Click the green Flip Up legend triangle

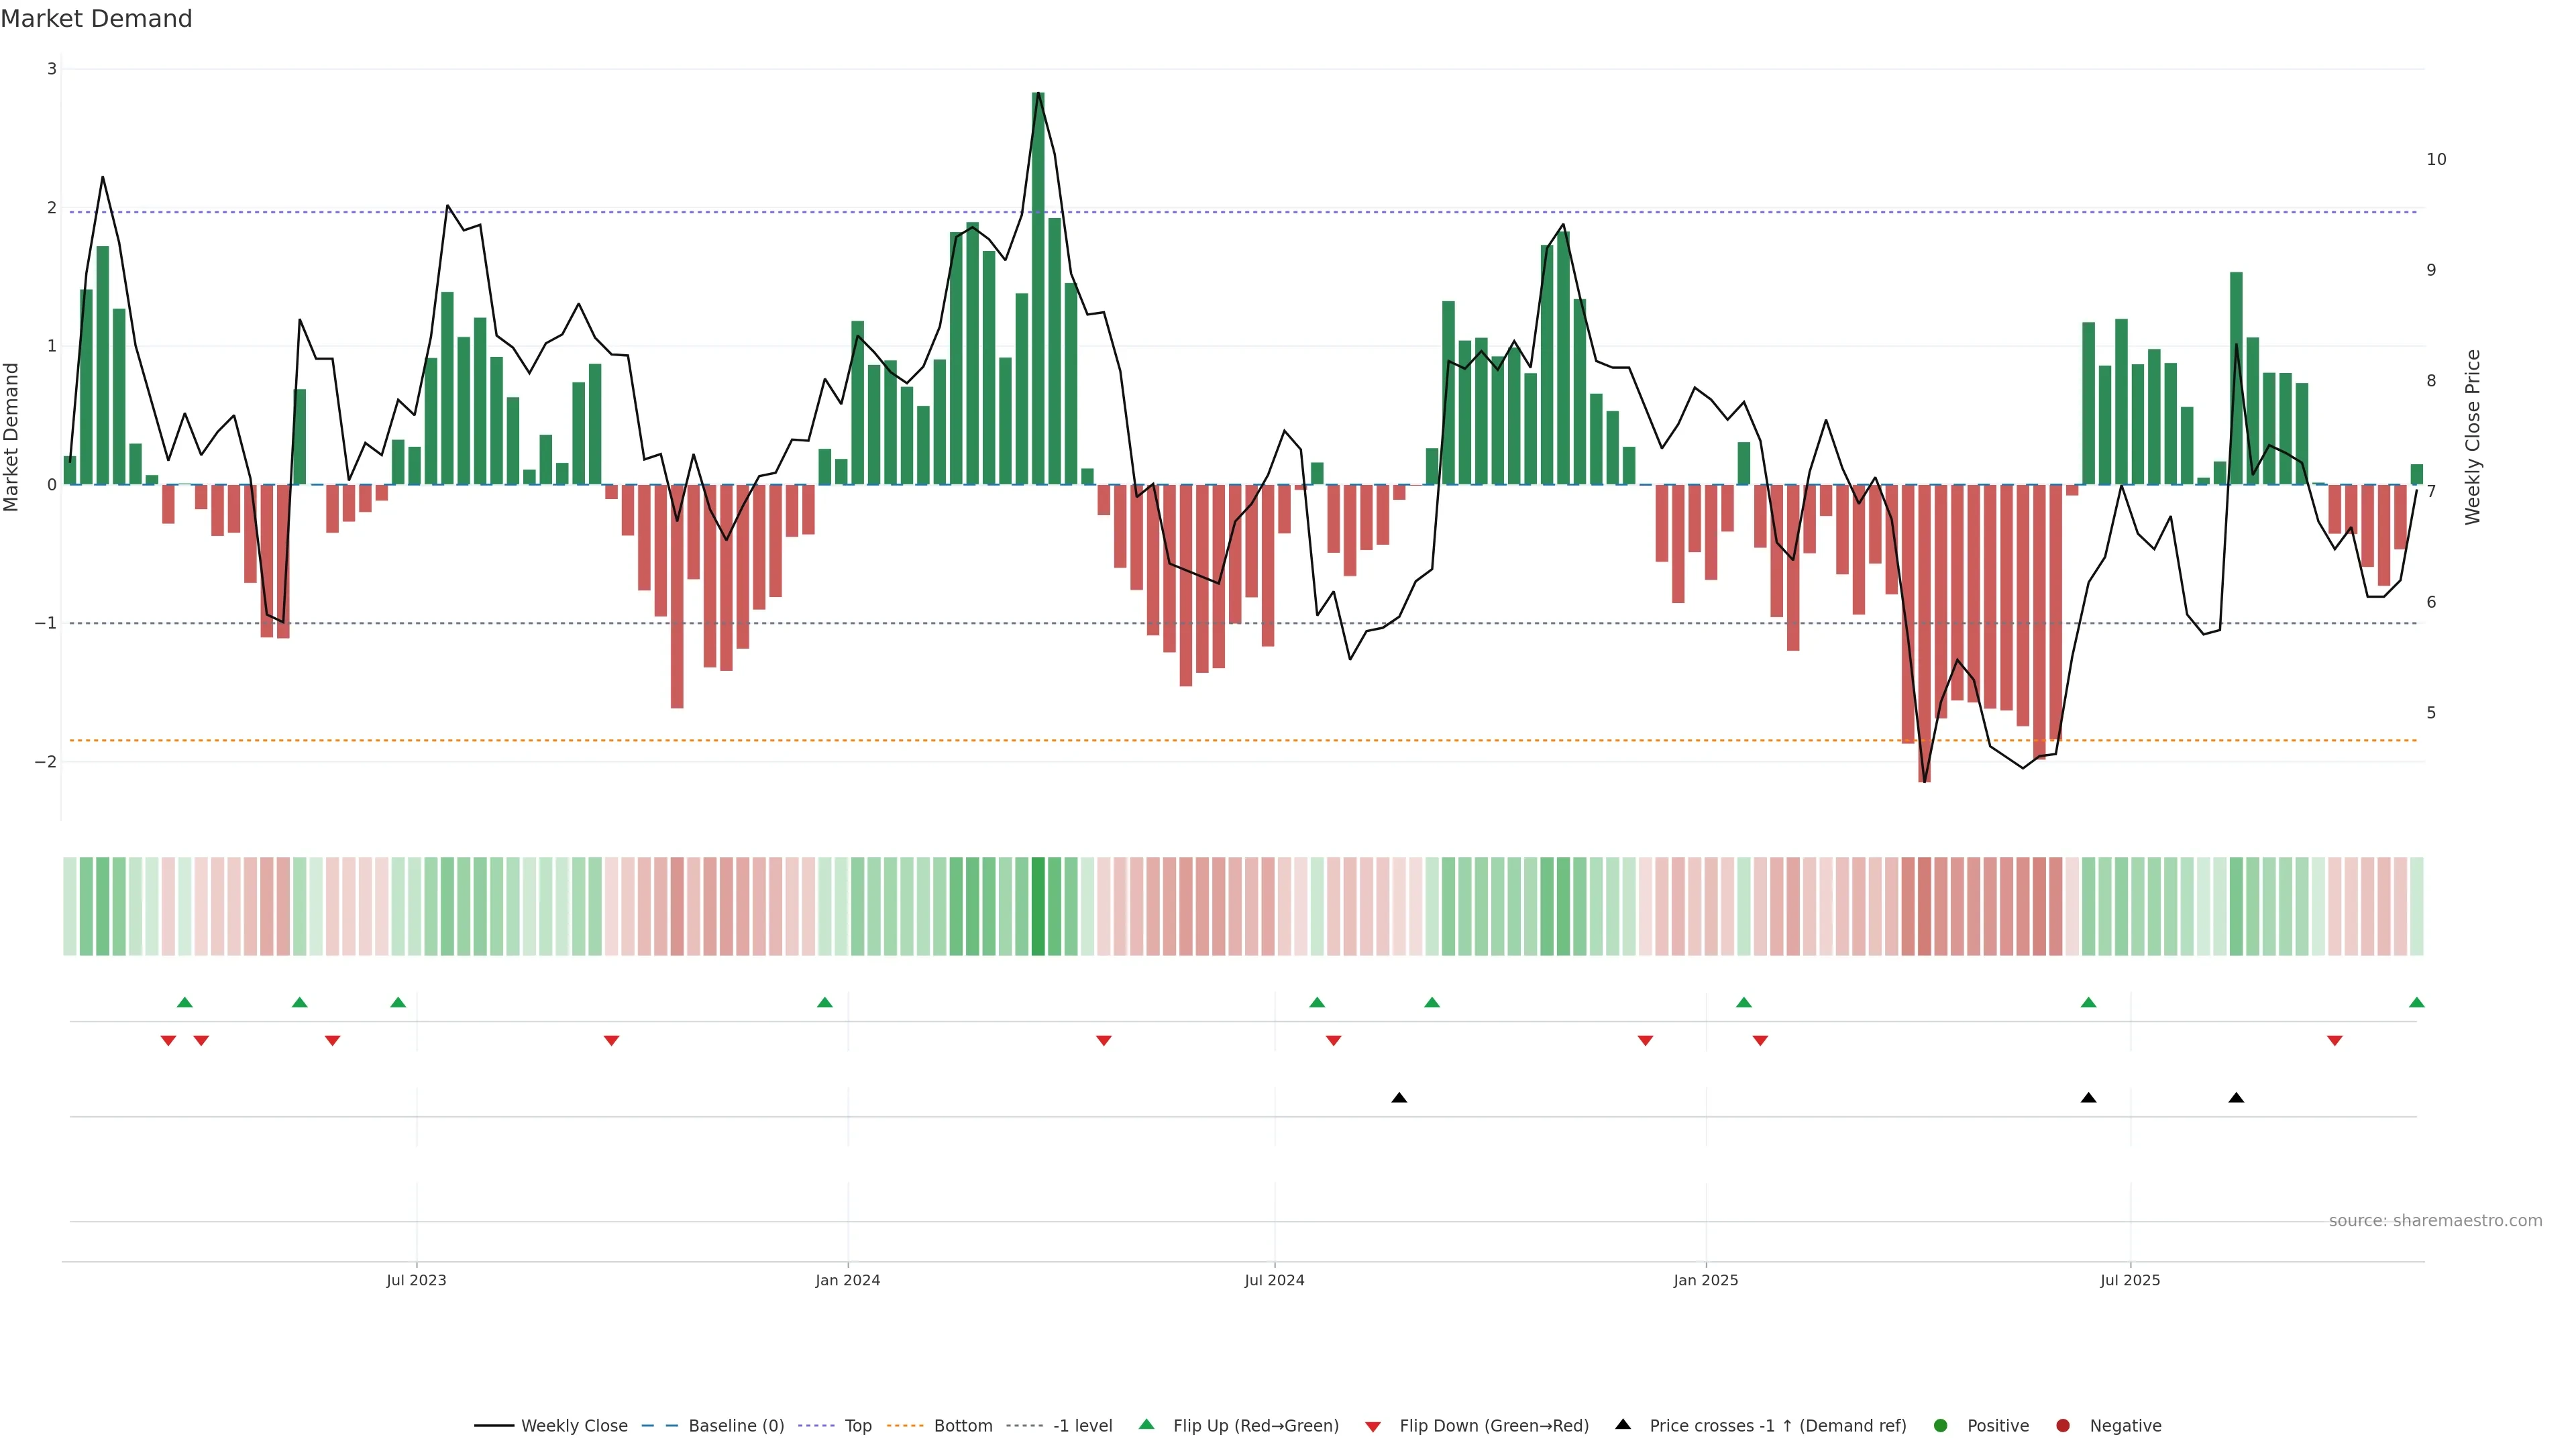pos(1147,1425)
